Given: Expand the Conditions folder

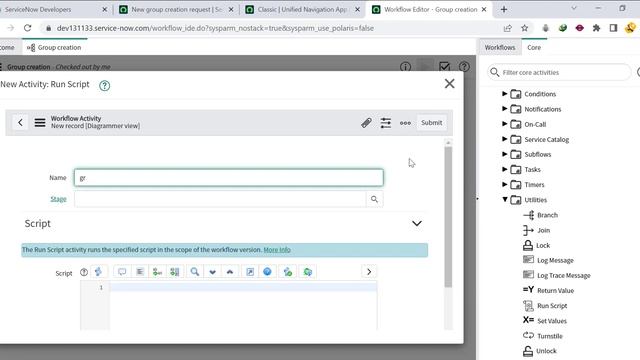Looking at the screenshot, I should [x=504, y=93].
